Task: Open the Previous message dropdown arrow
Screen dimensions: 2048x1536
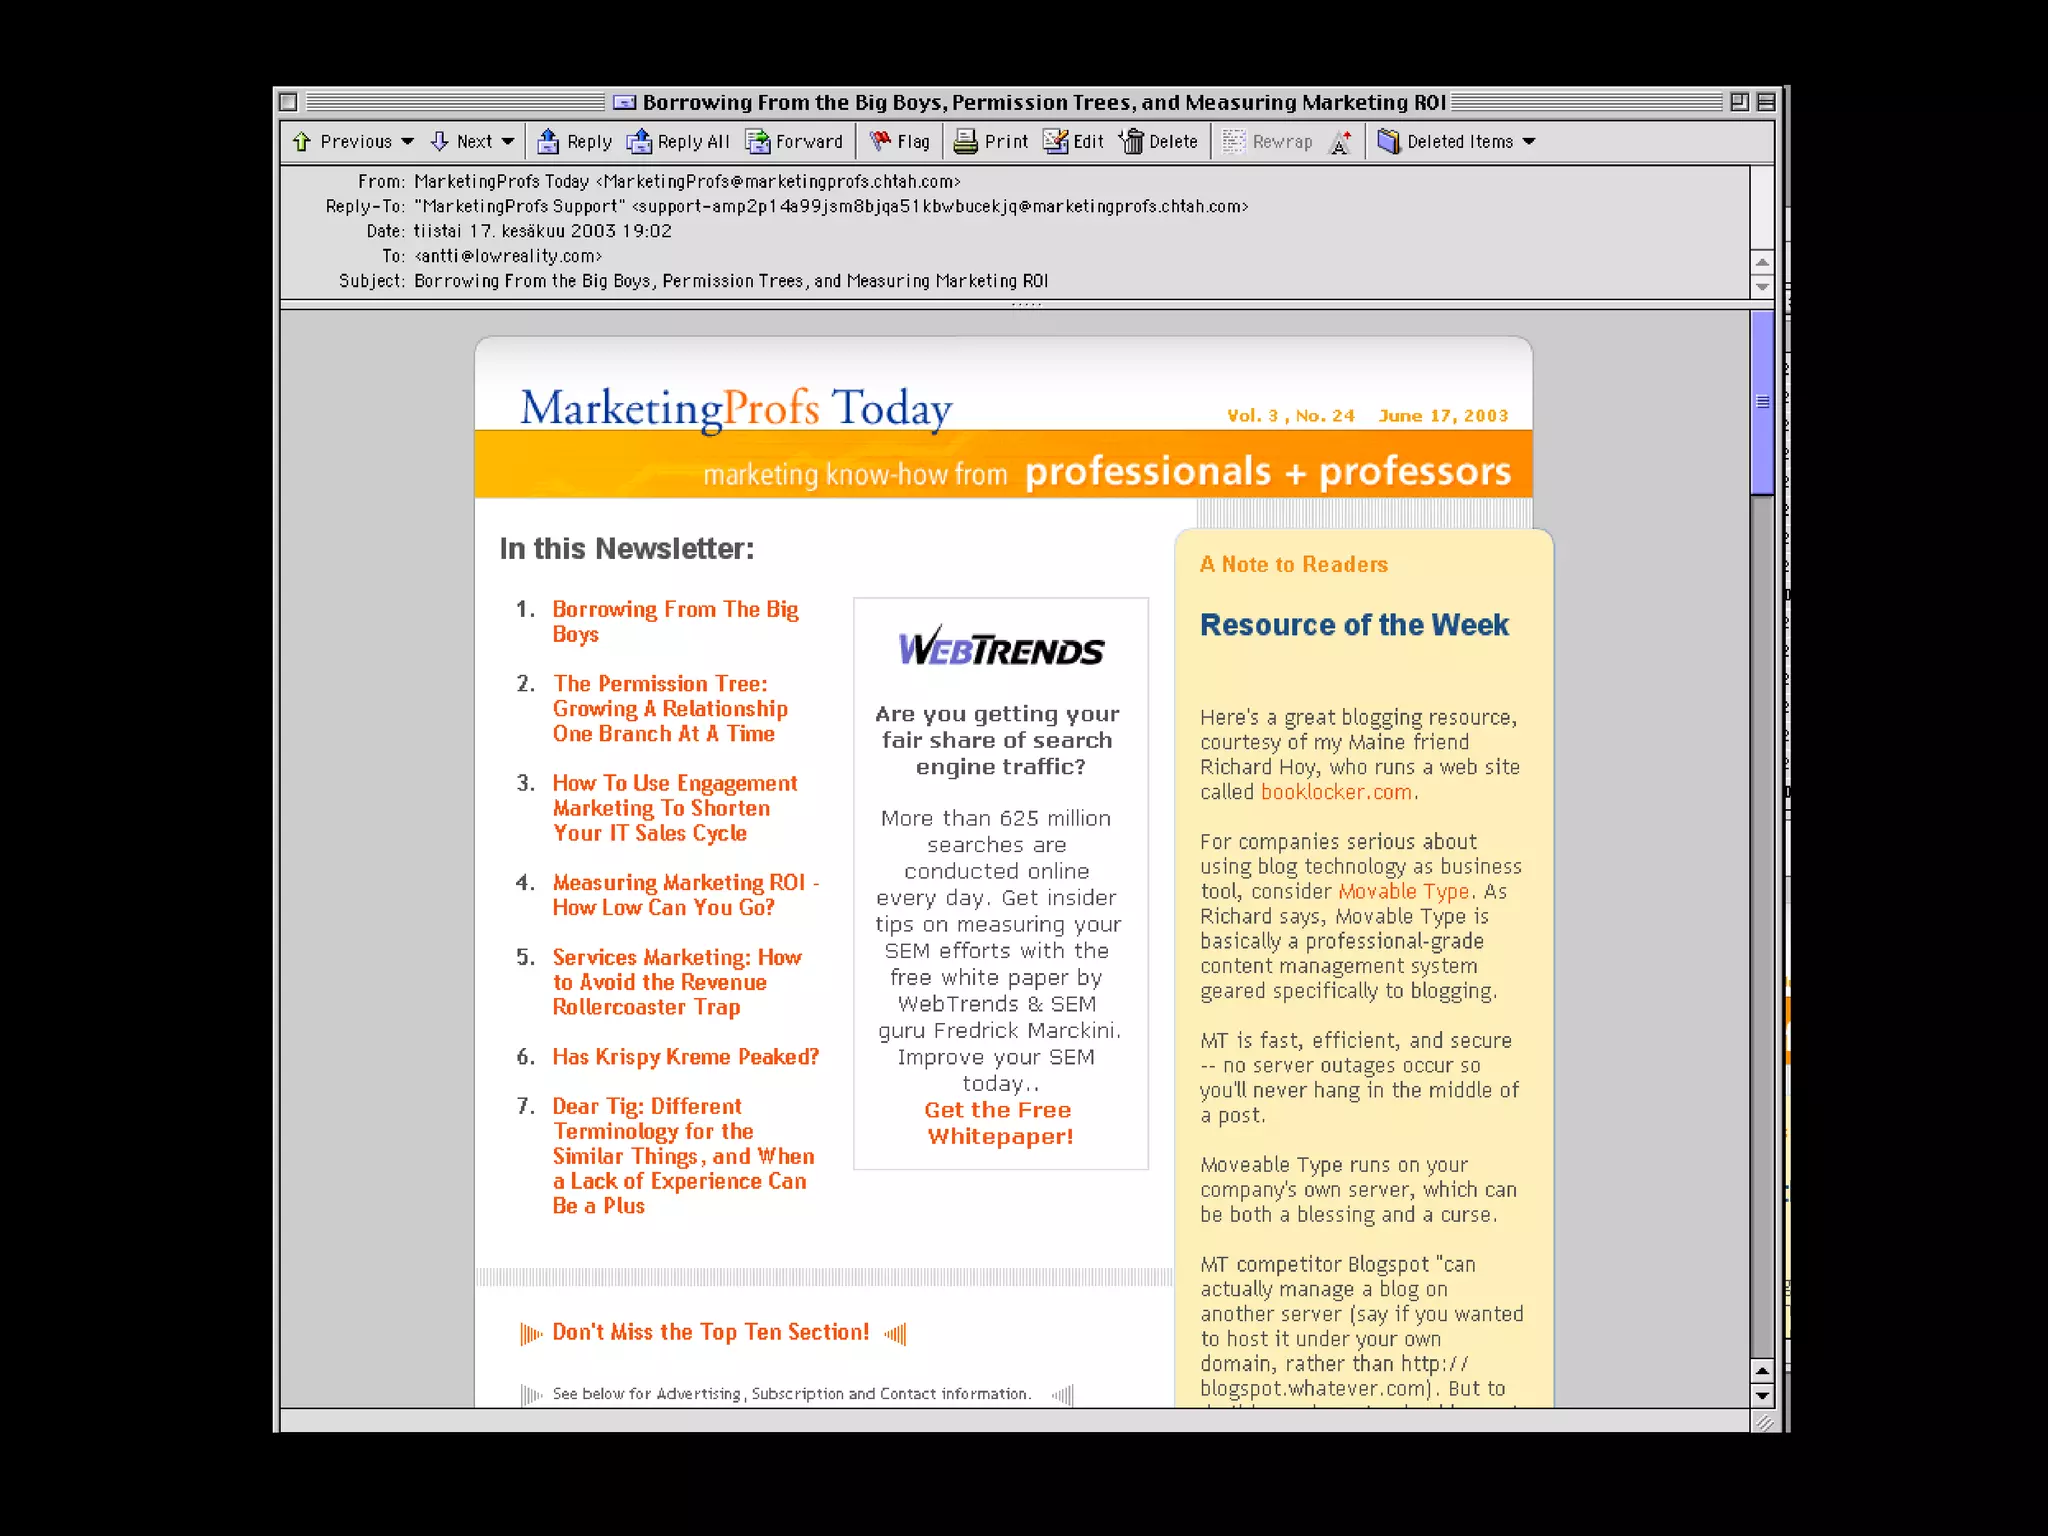Action: pos(407,142)
